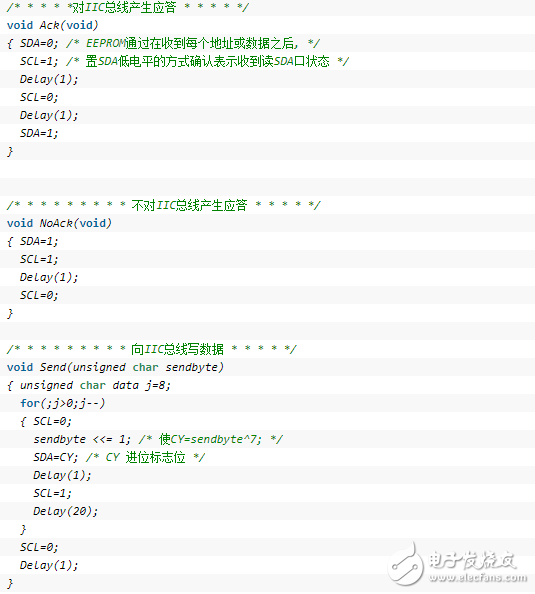Click the Delay(20); statement

pos(65,511)
